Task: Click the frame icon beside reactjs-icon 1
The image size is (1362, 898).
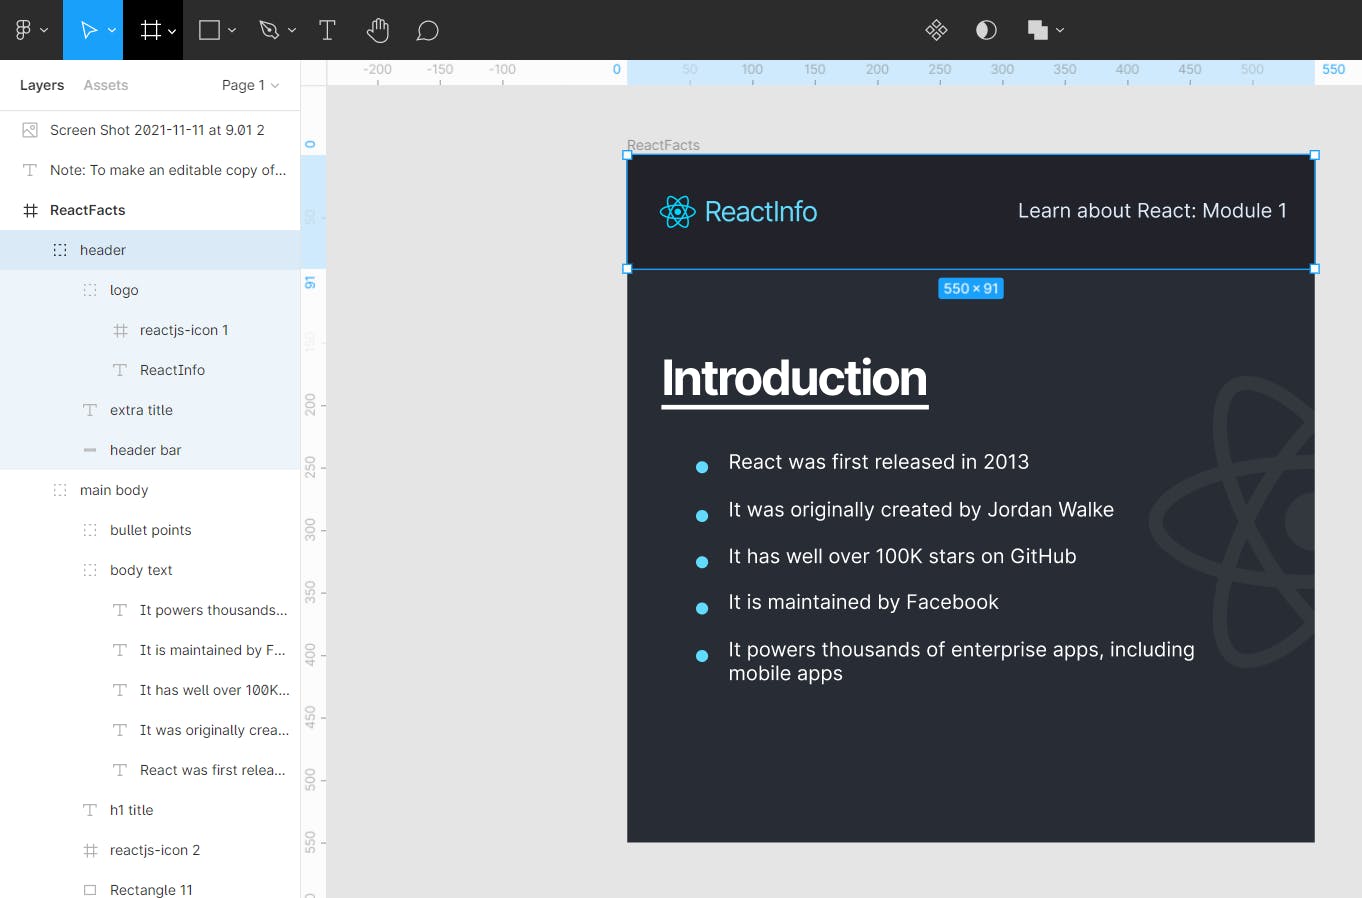Action: point(120,330)
